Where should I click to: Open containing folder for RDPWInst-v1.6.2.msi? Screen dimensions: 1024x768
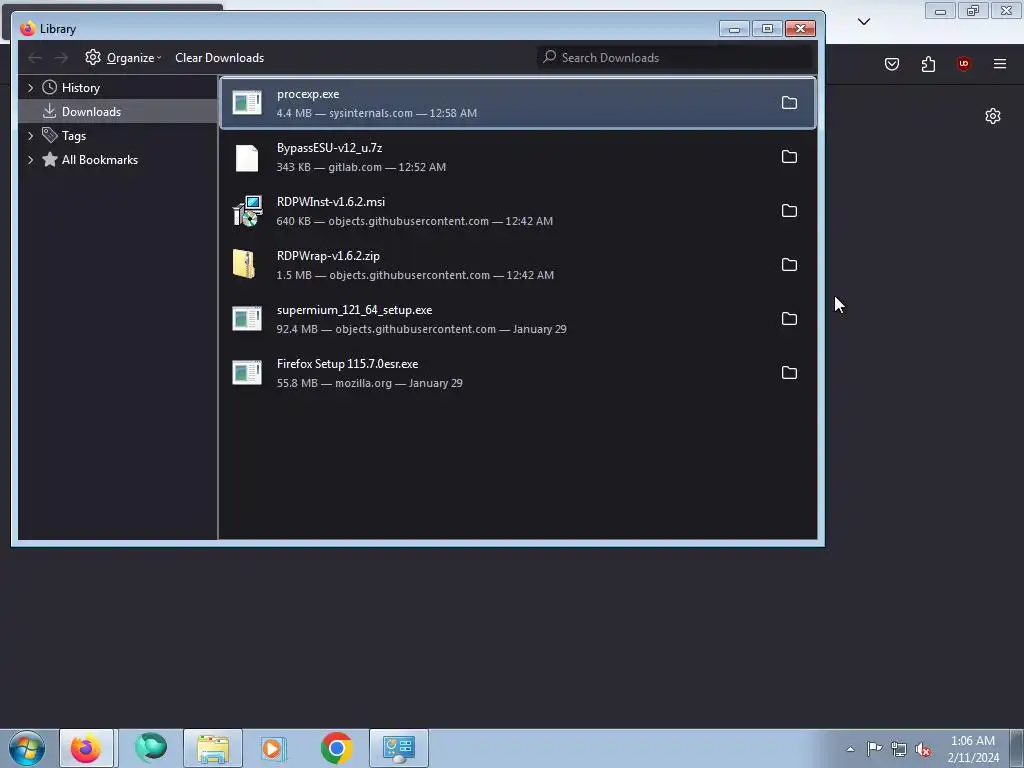pyautogui.click(x=789, y=210)
